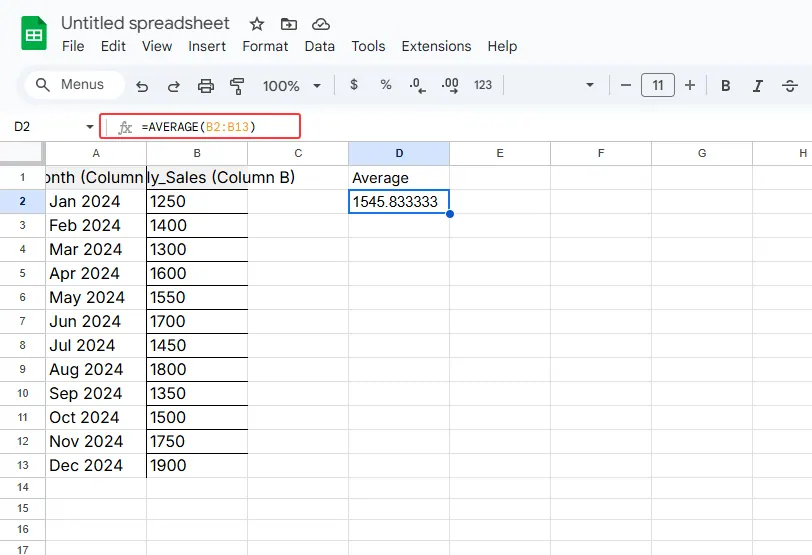Select cell B13 containing 1900
The height and width of the screenshot is (555, 812).
coord(197,466)
